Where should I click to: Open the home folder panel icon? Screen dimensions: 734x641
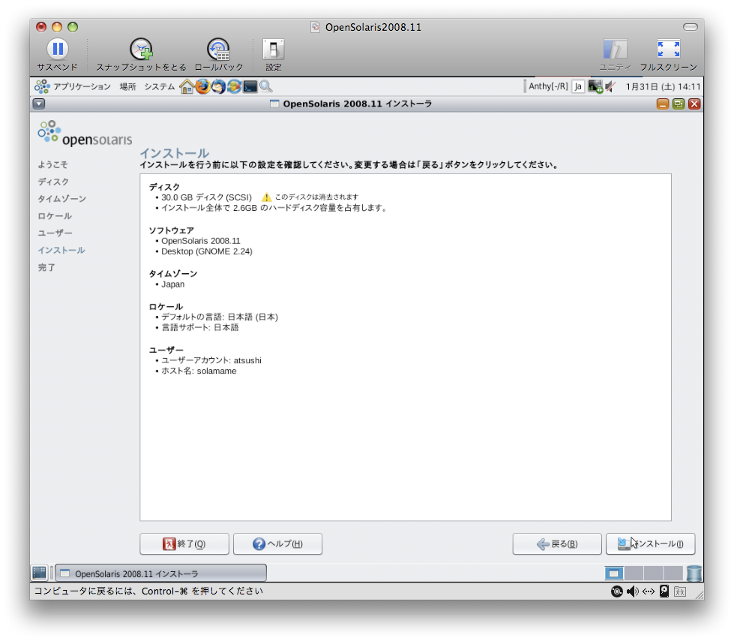click(x=187, y=87)
